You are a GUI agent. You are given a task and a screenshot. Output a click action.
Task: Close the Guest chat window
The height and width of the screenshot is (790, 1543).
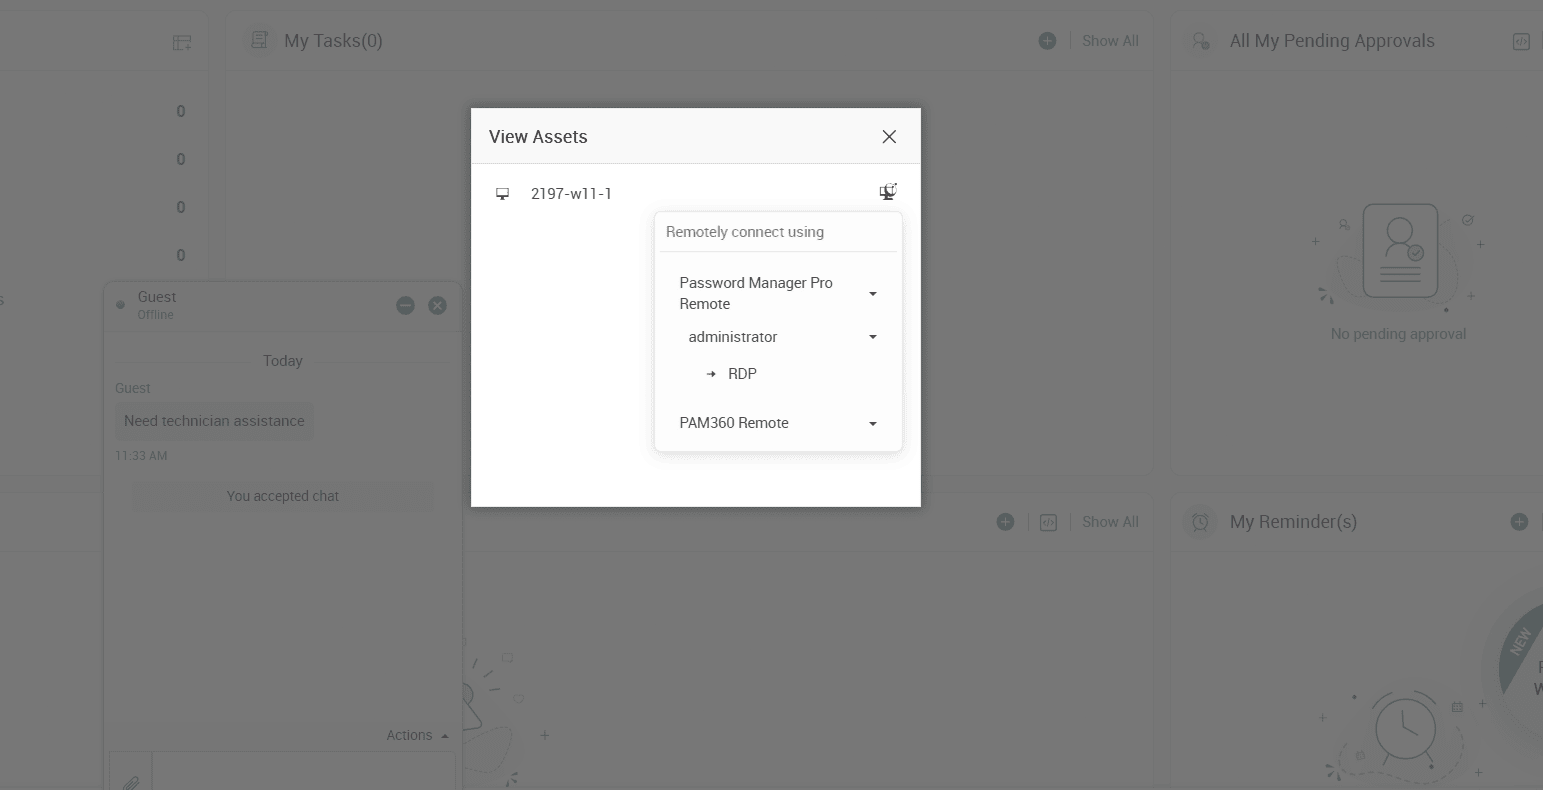pos(437,305)
